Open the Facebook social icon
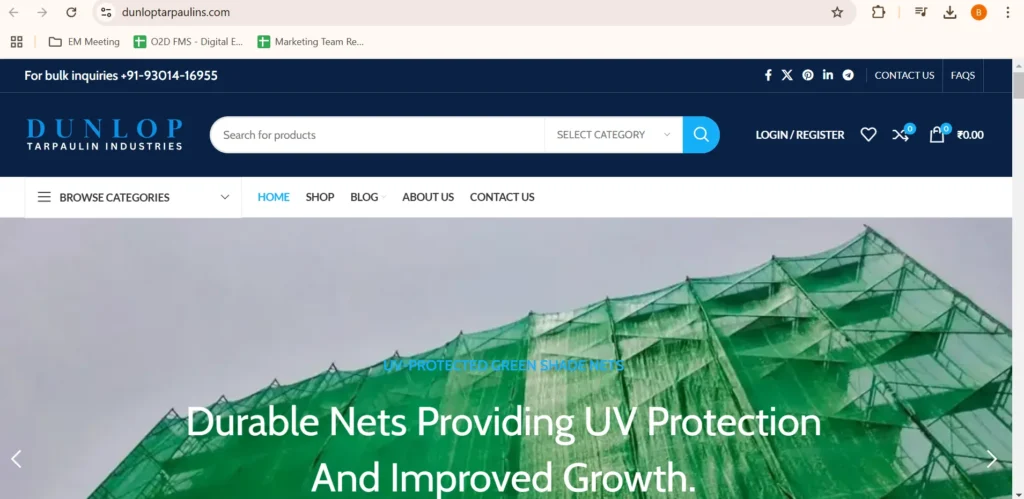The height and width of the screenshot is (499, 1024). (x=768, y=75)
